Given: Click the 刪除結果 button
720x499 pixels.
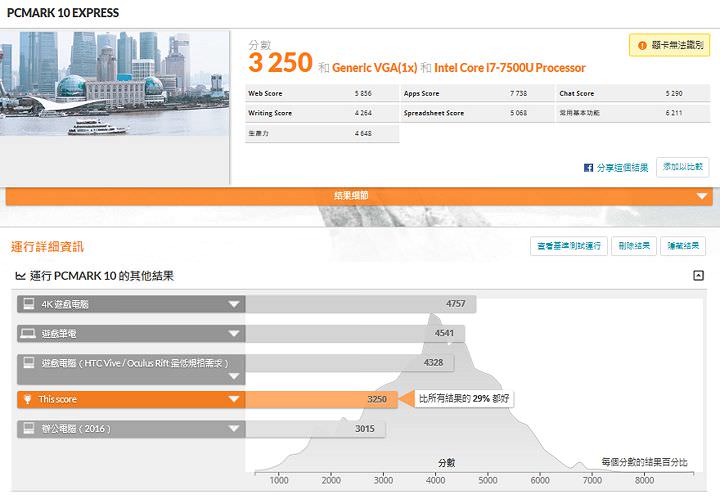Looking at the screenshot, I should 632,246.
